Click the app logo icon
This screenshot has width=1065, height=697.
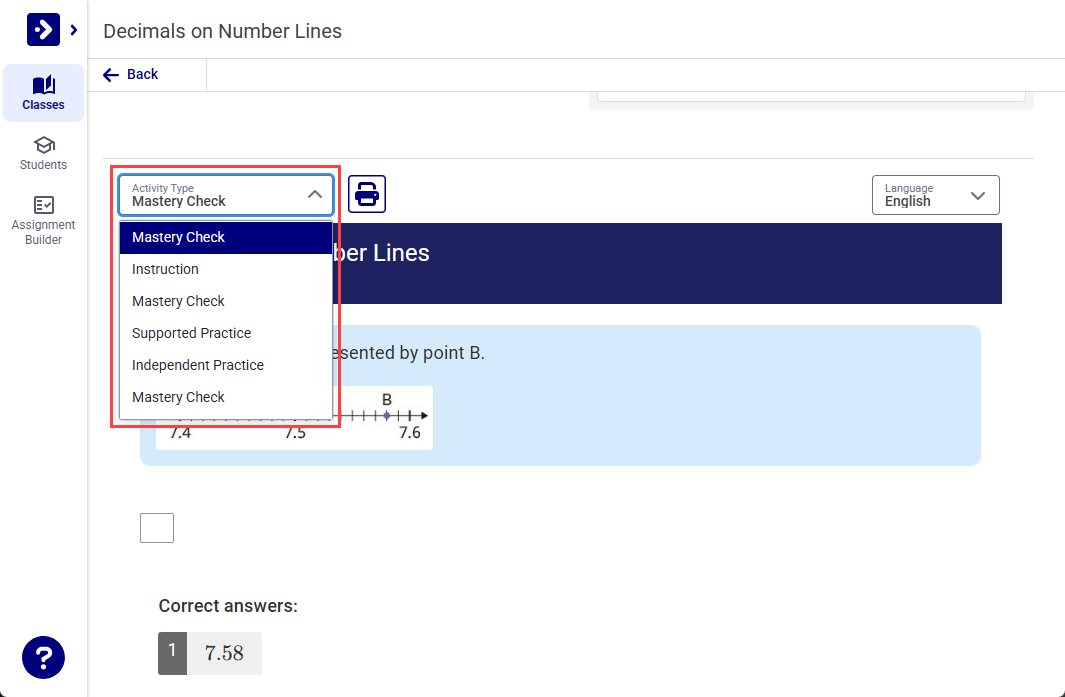pyautogui.click(x=43, y=30)
